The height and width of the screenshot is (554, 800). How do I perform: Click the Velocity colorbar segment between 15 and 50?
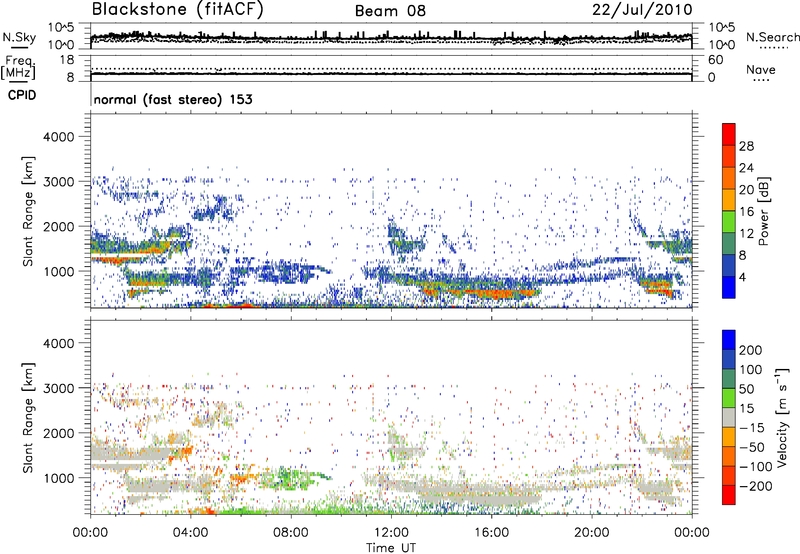click(x=729, y=398)
